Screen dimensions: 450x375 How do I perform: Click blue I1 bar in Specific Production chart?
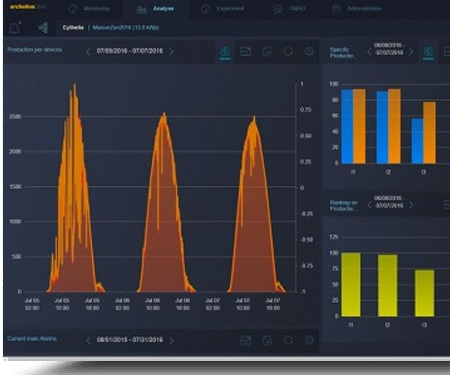[347, 126]
